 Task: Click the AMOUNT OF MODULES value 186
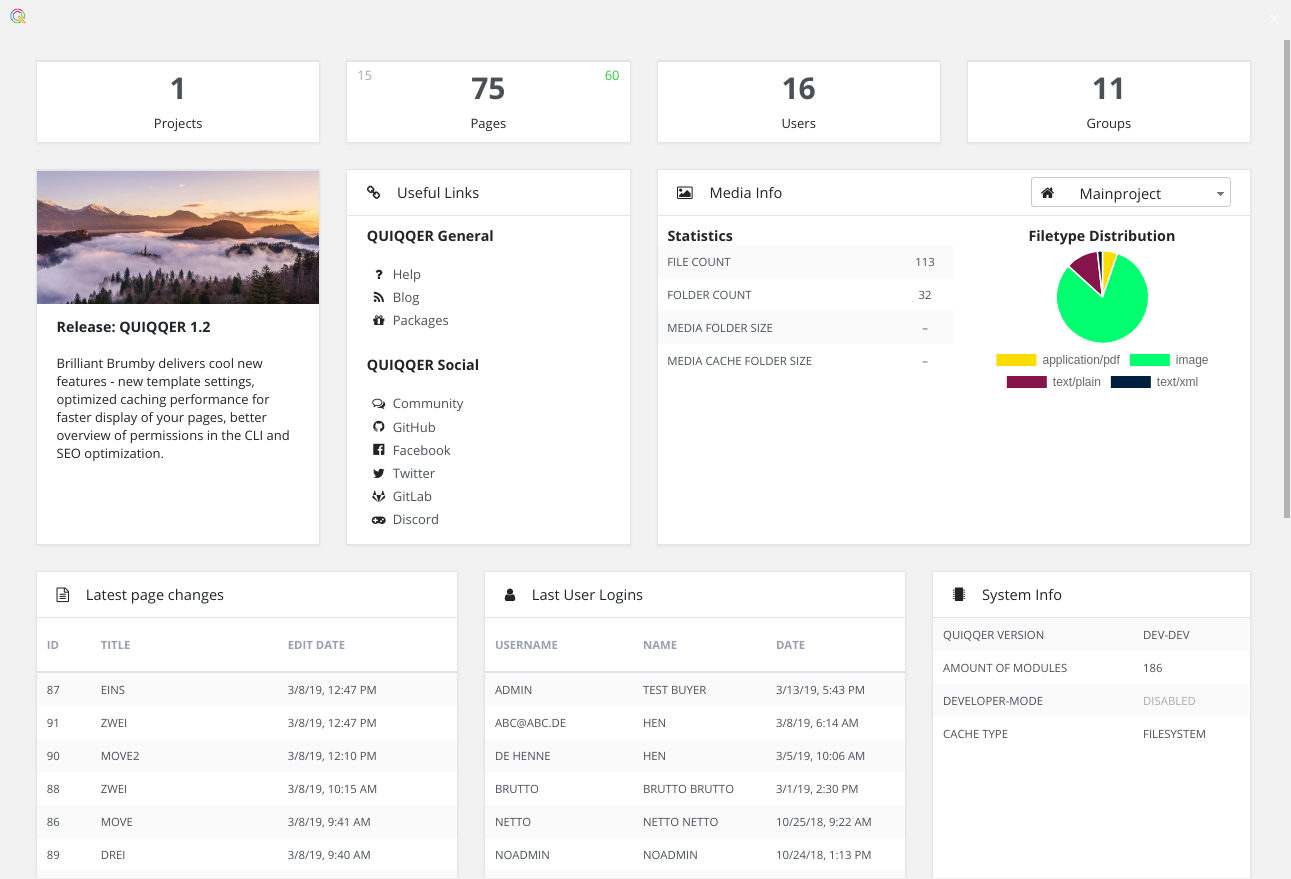1153,668
